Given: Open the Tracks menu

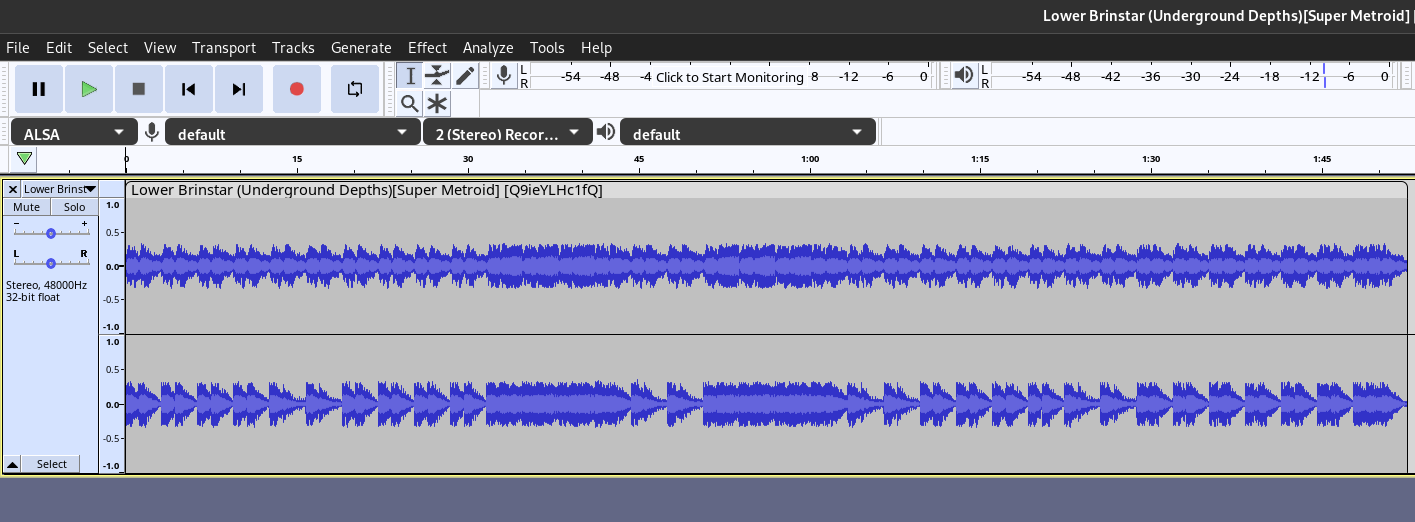Looking at the screenshot, I should click(x=293, y=47).
